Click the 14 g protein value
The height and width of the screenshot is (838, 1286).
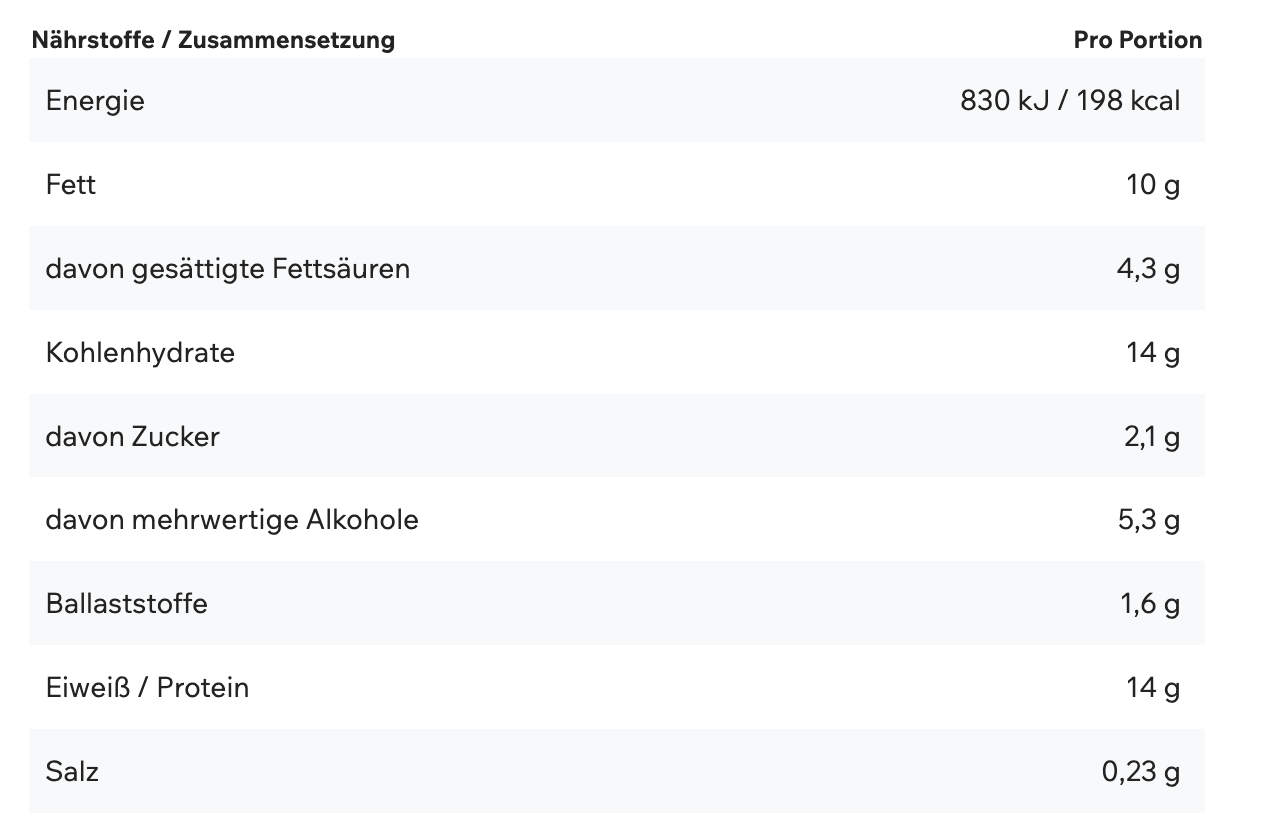pos(1153,688)
